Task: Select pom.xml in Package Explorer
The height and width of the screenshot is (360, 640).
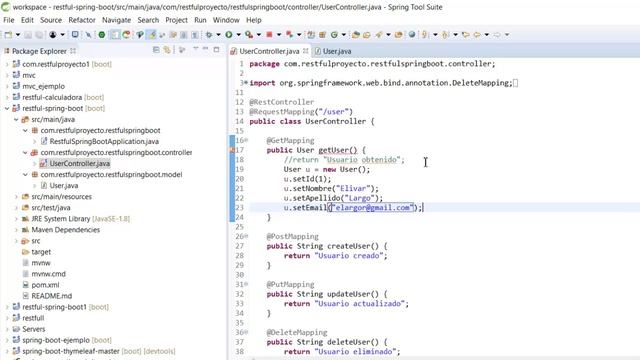Action: click(x=45, y=285)
